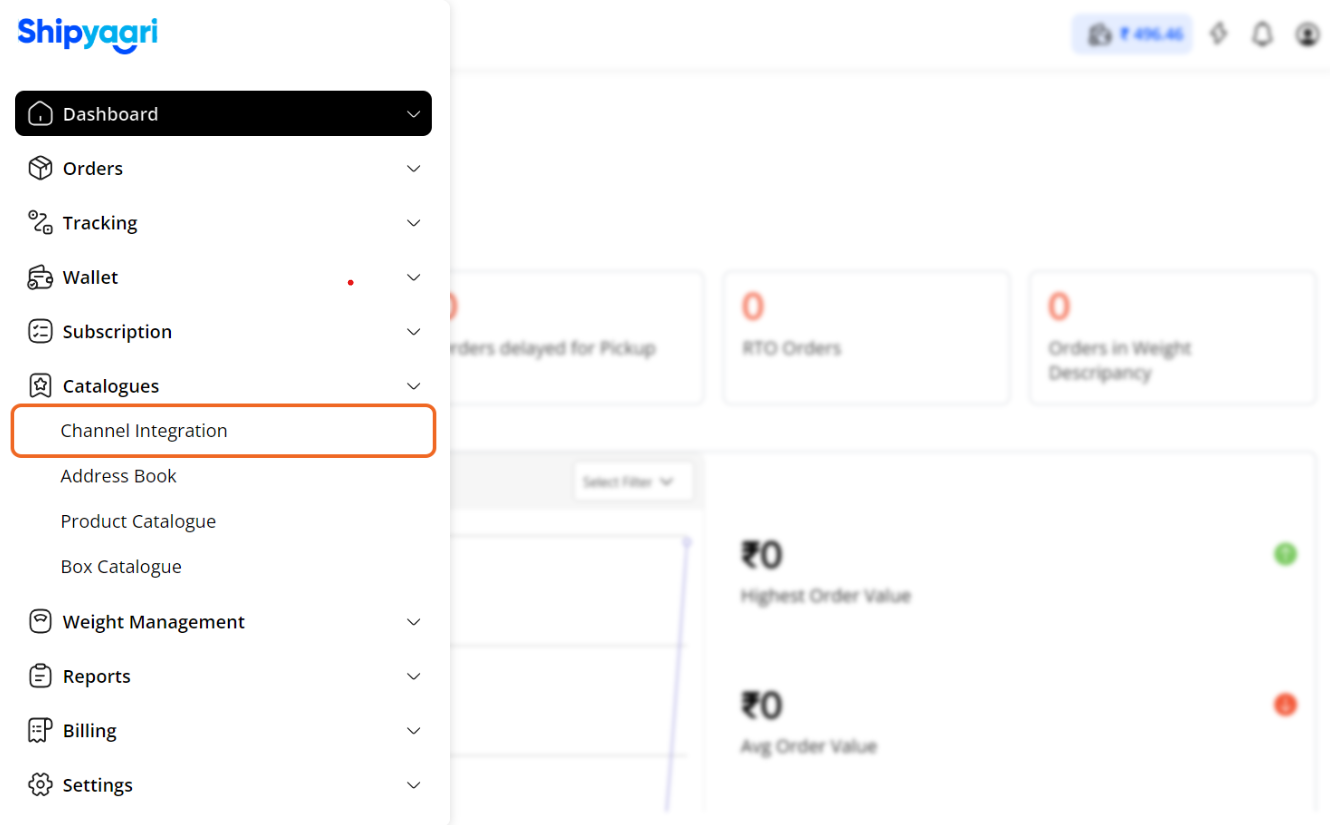
Task: Click the Orders box icon in sidebar
Action: [x=40, y=168]
